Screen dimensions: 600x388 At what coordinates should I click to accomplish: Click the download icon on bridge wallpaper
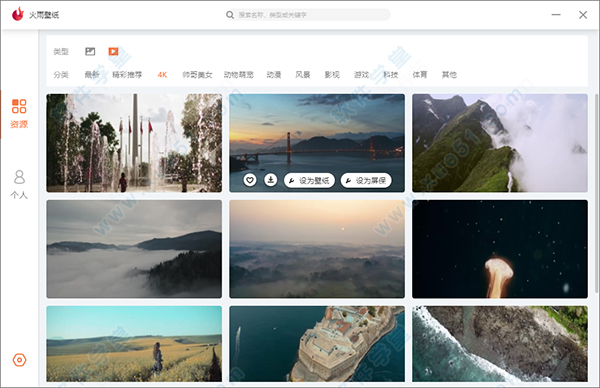click(x=271, y=180)
